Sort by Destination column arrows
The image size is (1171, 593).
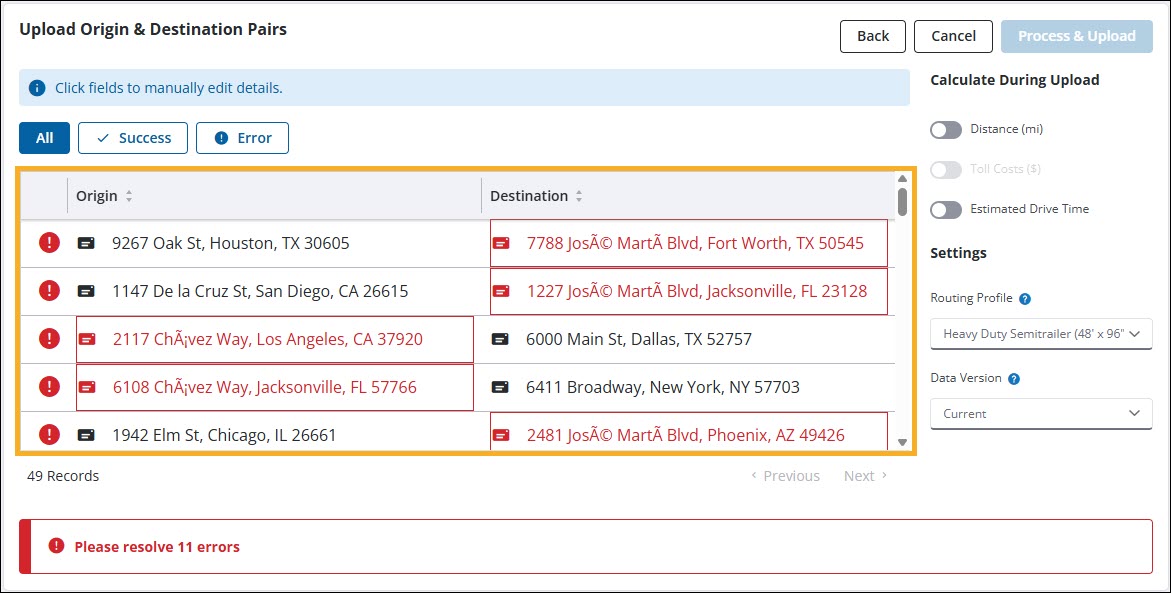pos(579,197)
